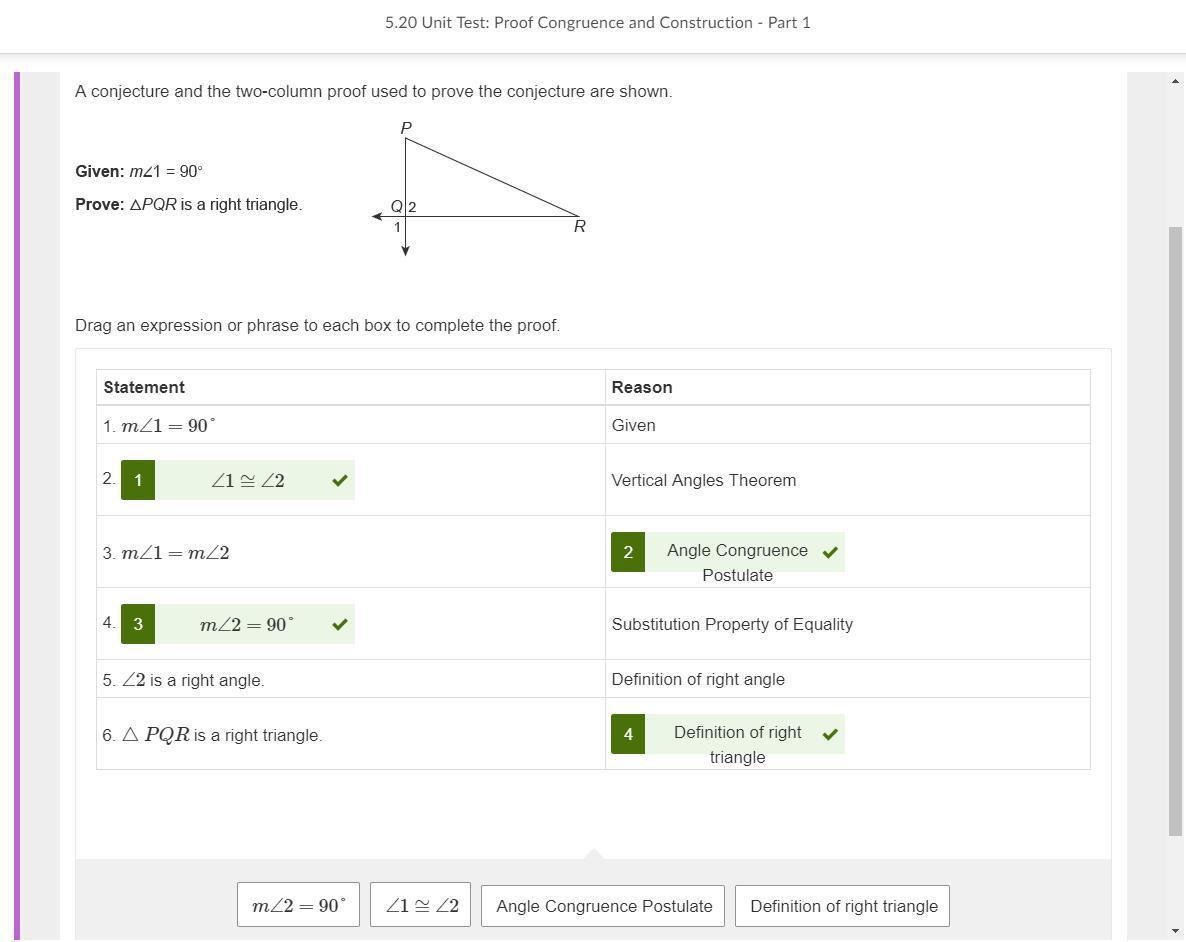Click the placed ∠1 ≅ ∠2 box in row 2

248,481
